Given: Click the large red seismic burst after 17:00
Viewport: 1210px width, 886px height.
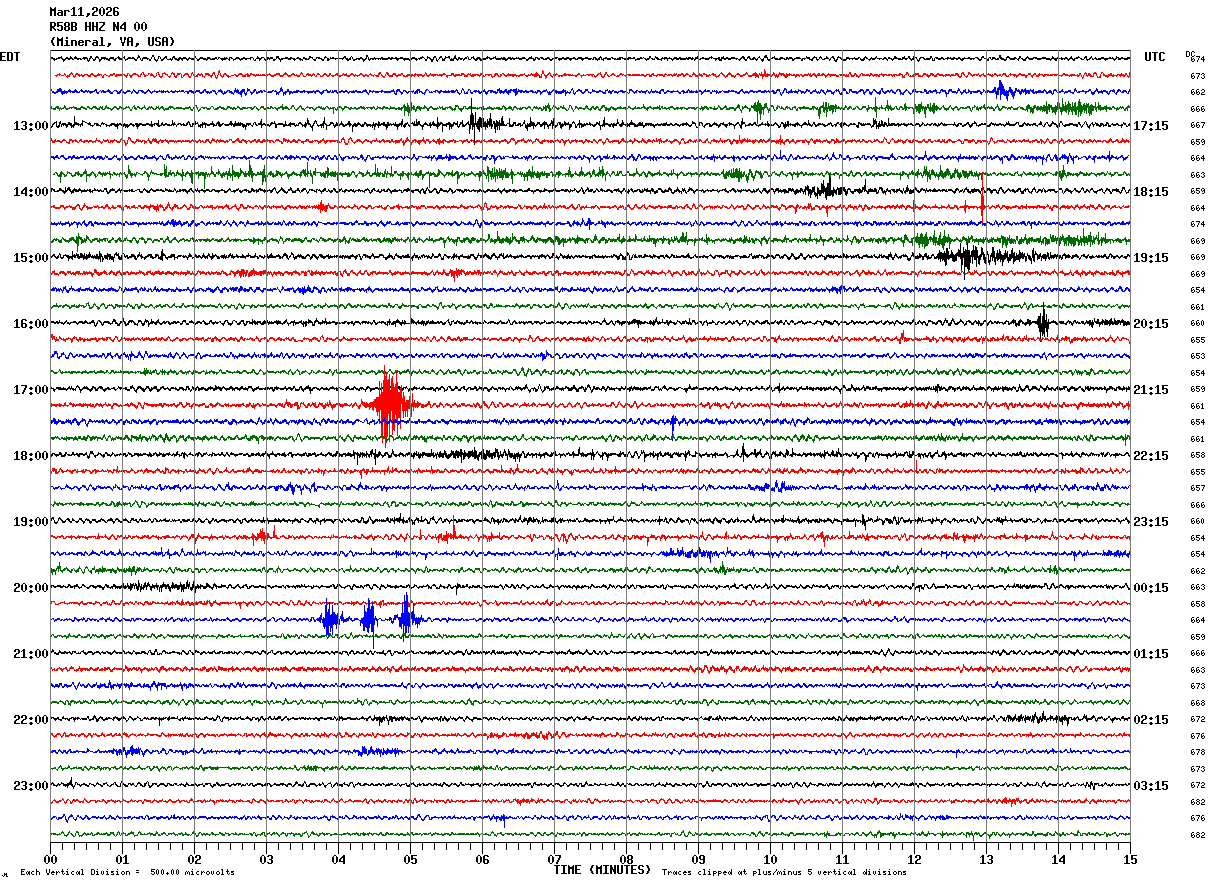Looking at the screenshot, I should click(390, 405).
